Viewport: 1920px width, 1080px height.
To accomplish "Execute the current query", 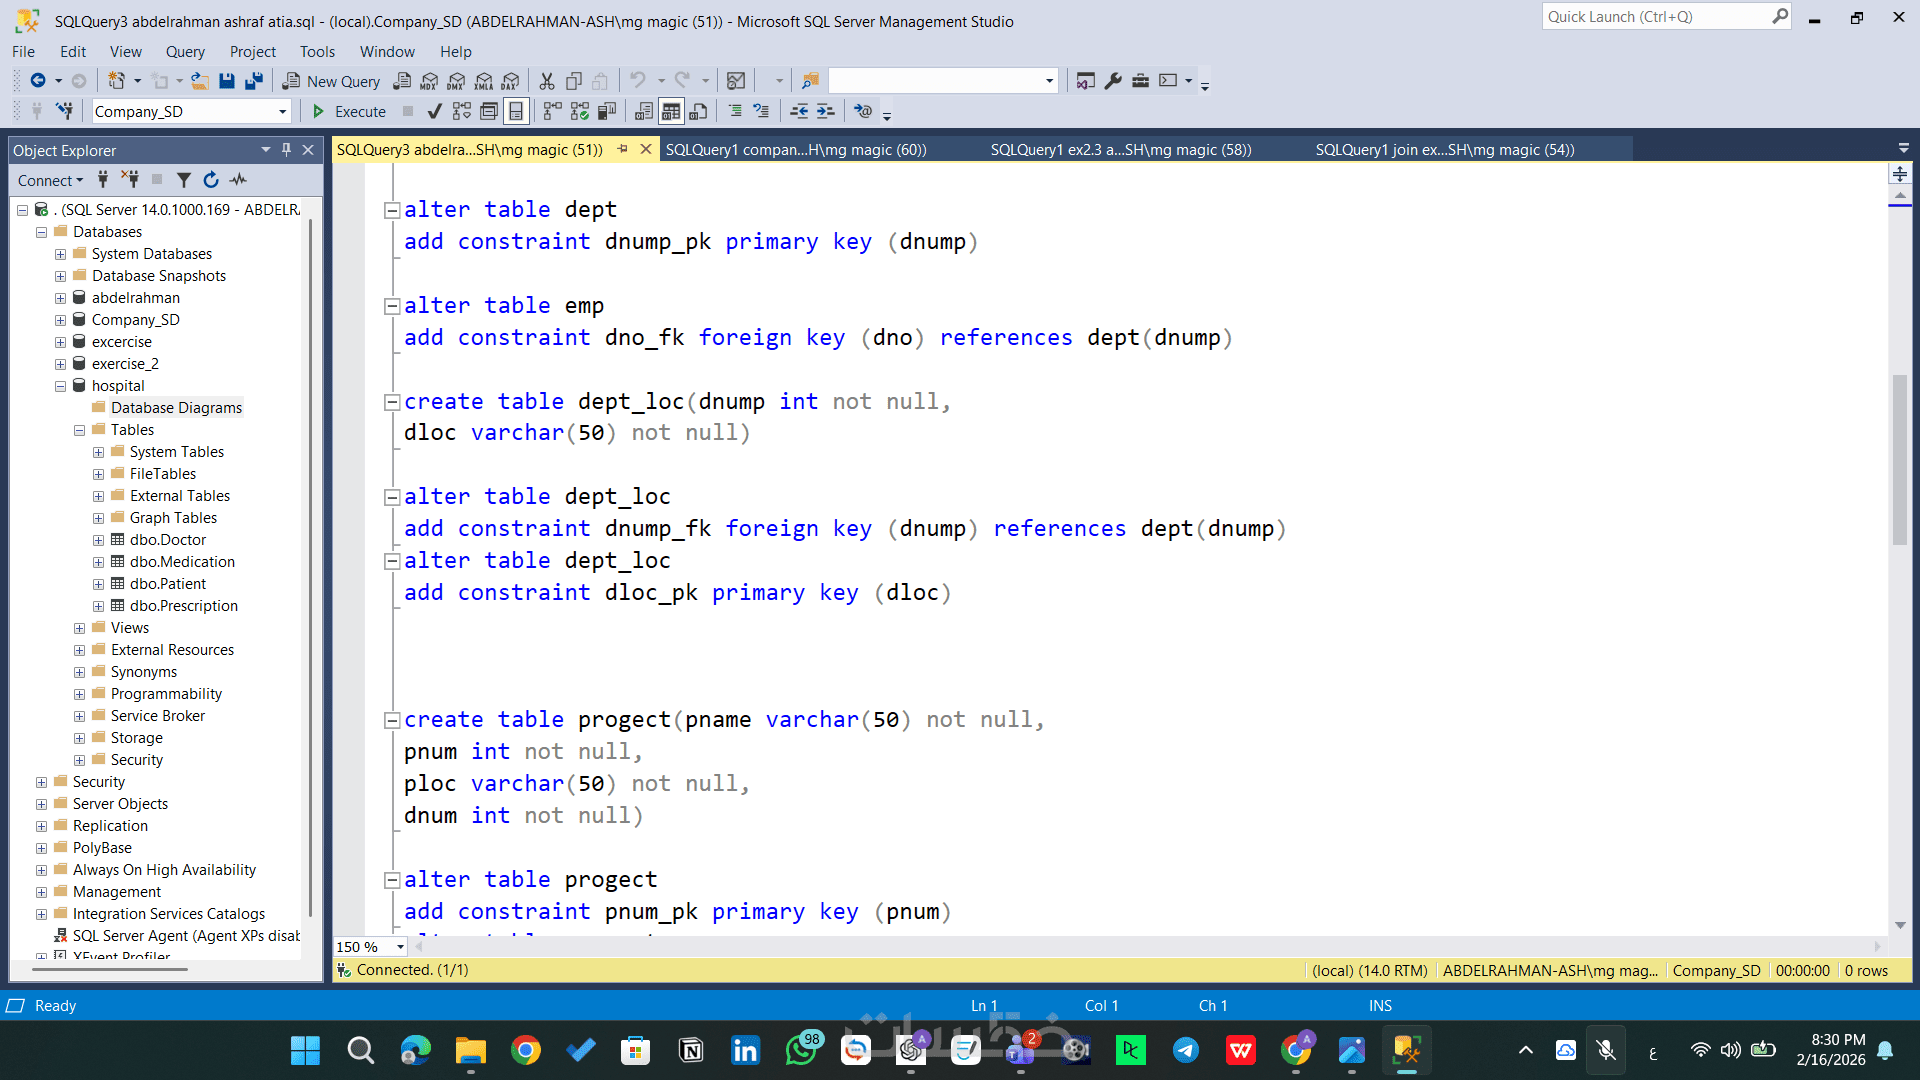I will tap(349, 111).
